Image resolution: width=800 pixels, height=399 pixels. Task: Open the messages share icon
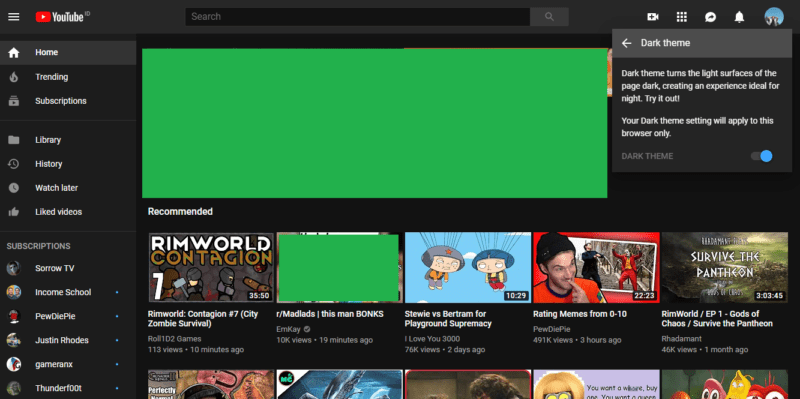click(710, 17)
